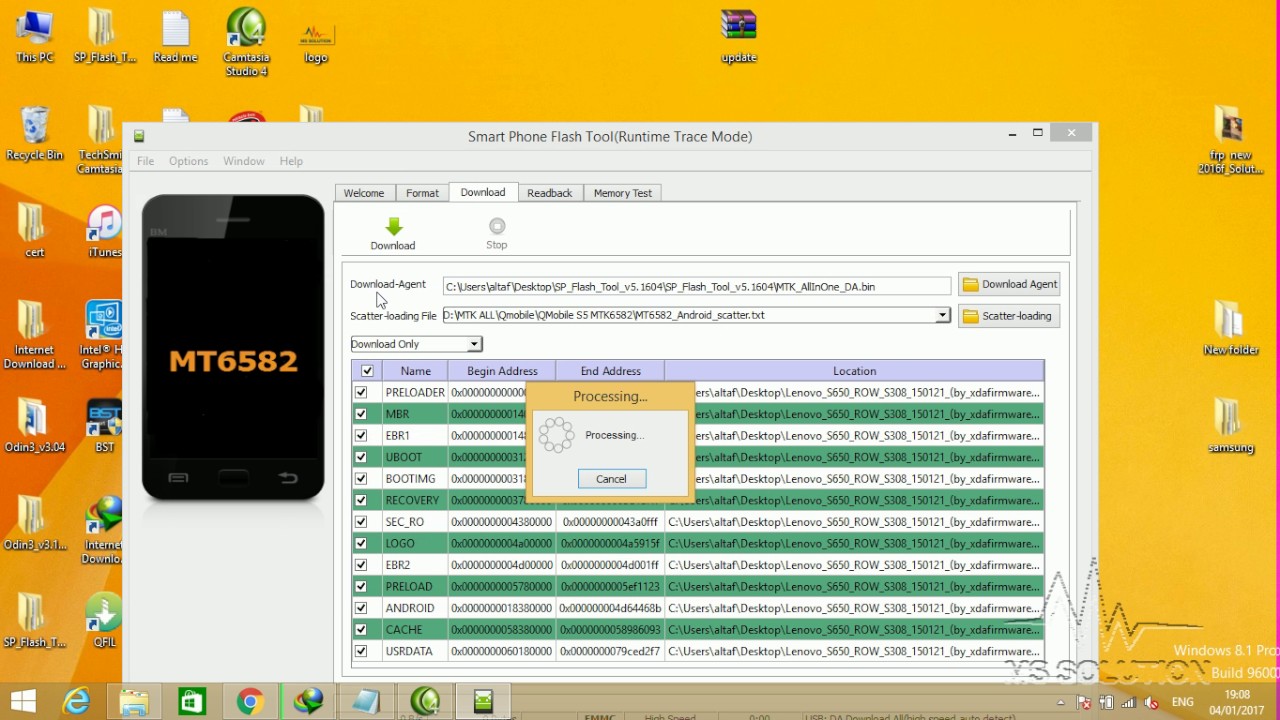Click the ENG language indicator
The width and height of the screenshot is (1280, 720).
point(1183,702)
